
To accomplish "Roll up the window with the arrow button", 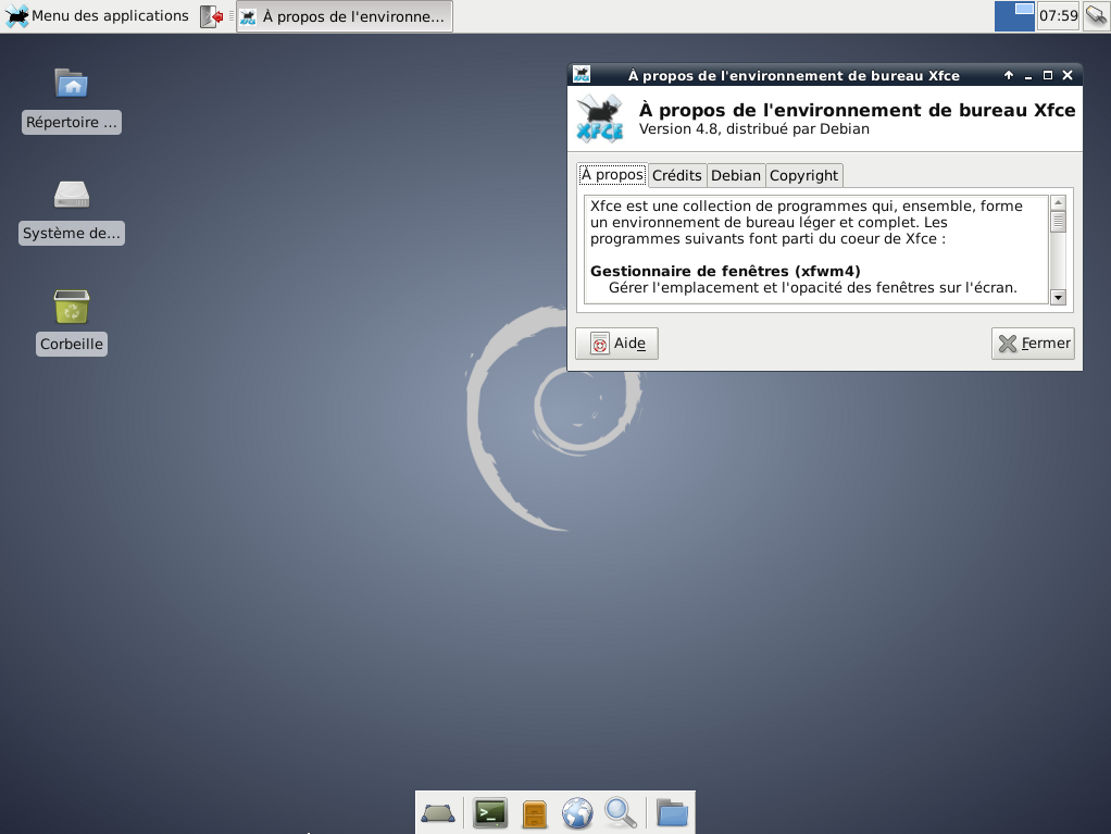I will pyautogui.click(x=1008, y=75).
